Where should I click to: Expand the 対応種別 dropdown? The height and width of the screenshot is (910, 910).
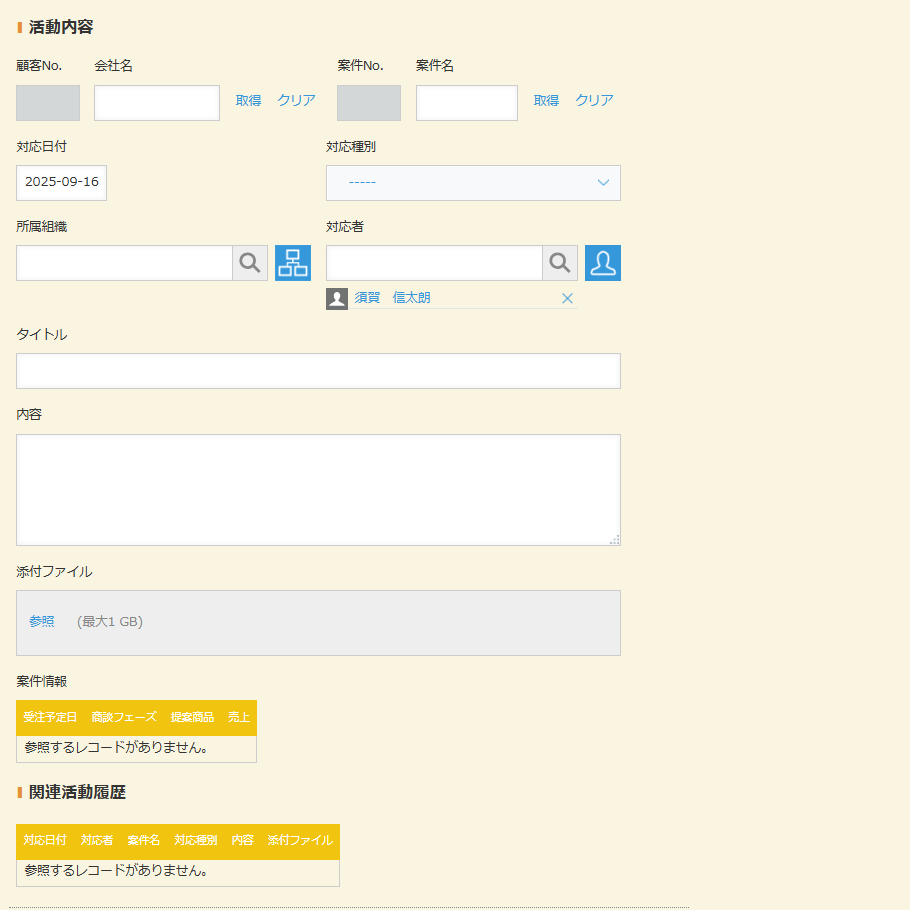(473, 183)
